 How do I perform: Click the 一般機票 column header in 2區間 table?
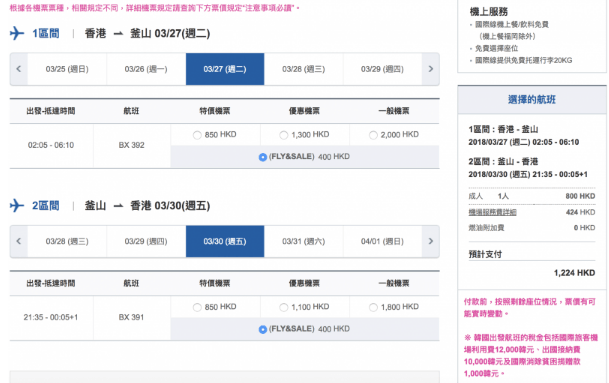click(x=394, y=284)
